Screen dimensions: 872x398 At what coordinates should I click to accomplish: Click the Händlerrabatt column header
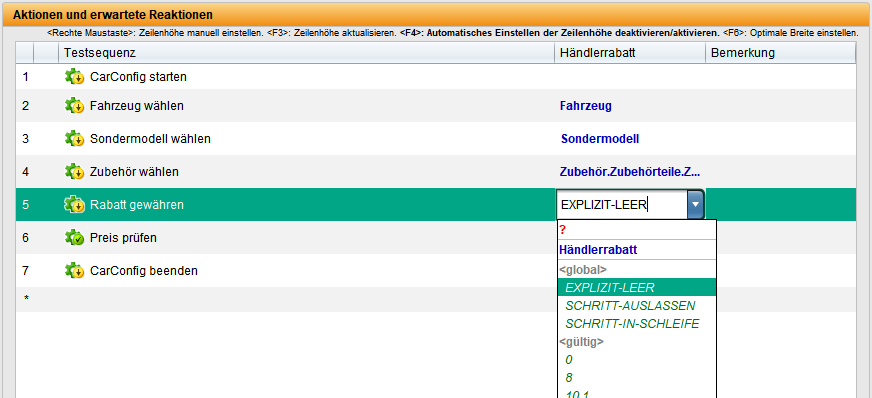click(630, 53)
